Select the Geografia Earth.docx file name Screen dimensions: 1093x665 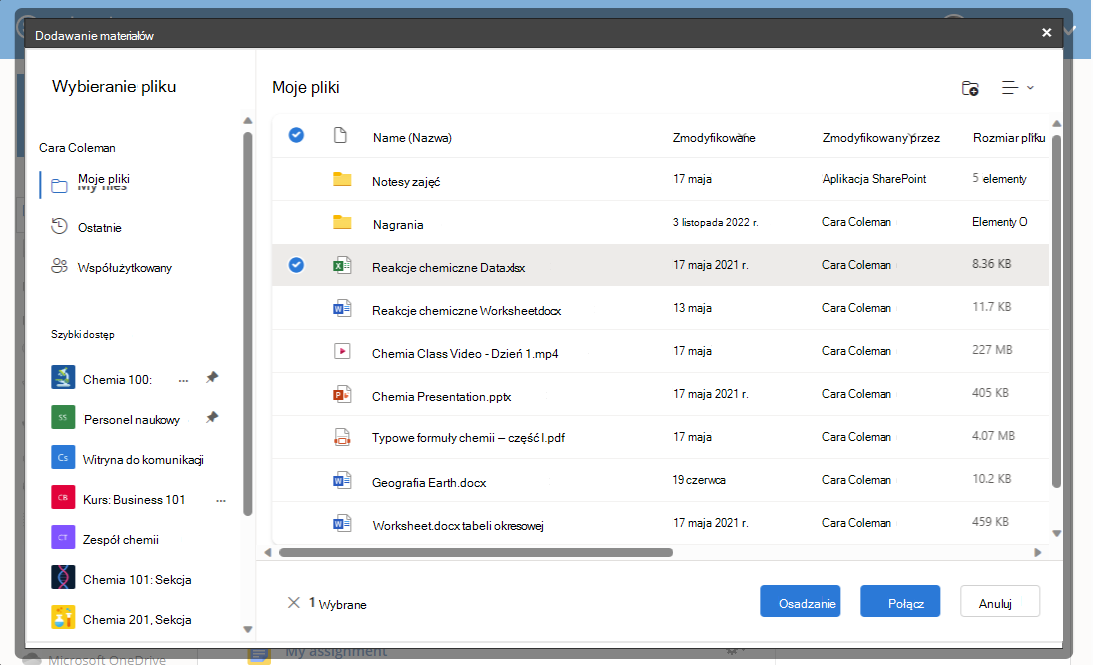429,483
